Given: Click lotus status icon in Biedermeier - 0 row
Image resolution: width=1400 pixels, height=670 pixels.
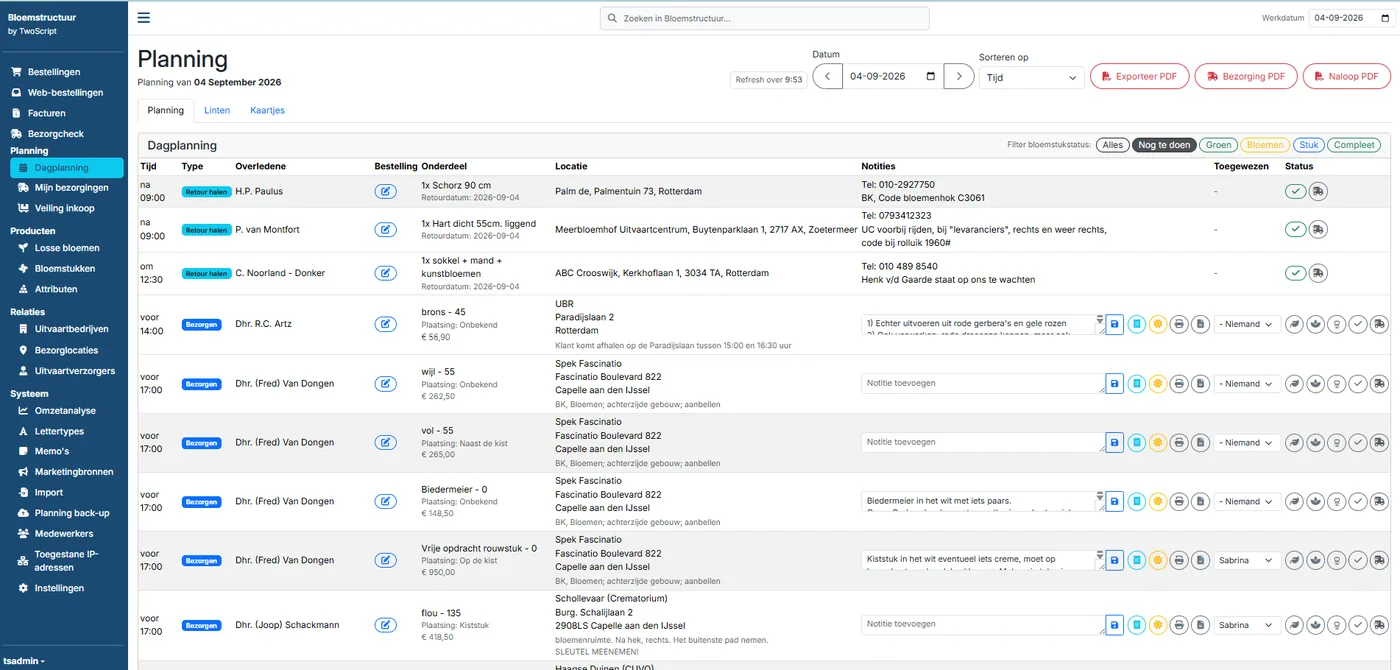Looking at the screenshot, I should pos(1315,501).
